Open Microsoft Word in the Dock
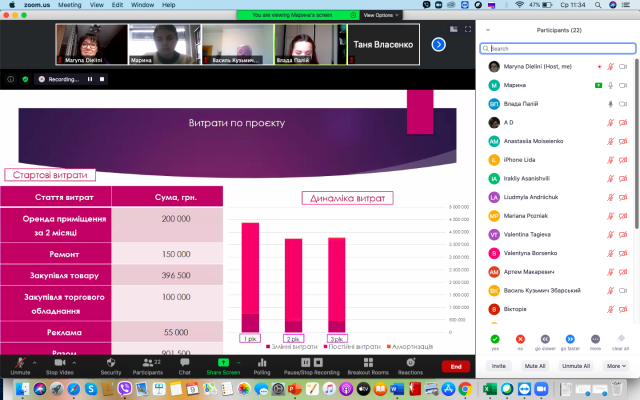The height and width of the screenshot is (400, 640). pyautogui.click(x=397, y=389)
